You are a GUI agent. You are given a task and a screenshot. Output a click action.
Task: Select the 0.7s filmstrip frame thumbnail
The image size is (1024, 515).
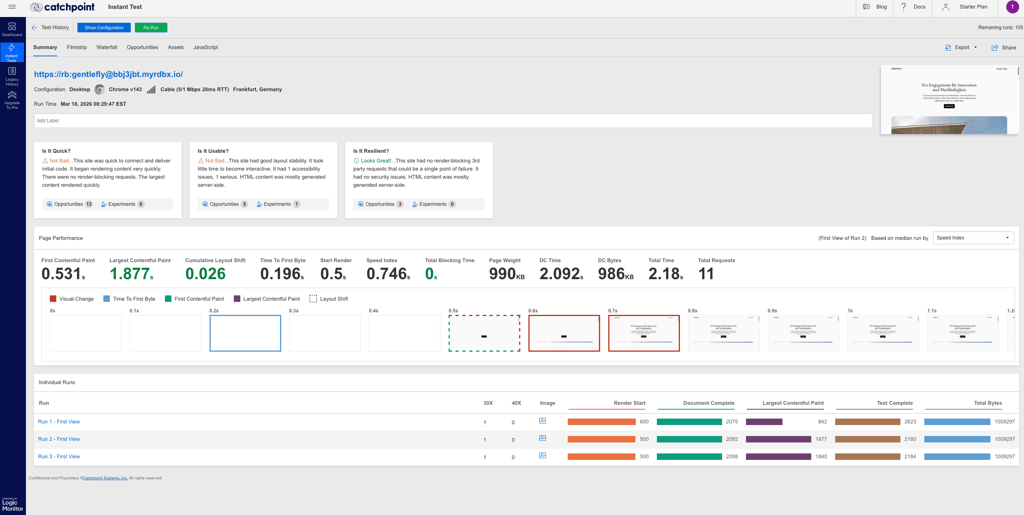(x=644, y=333)
